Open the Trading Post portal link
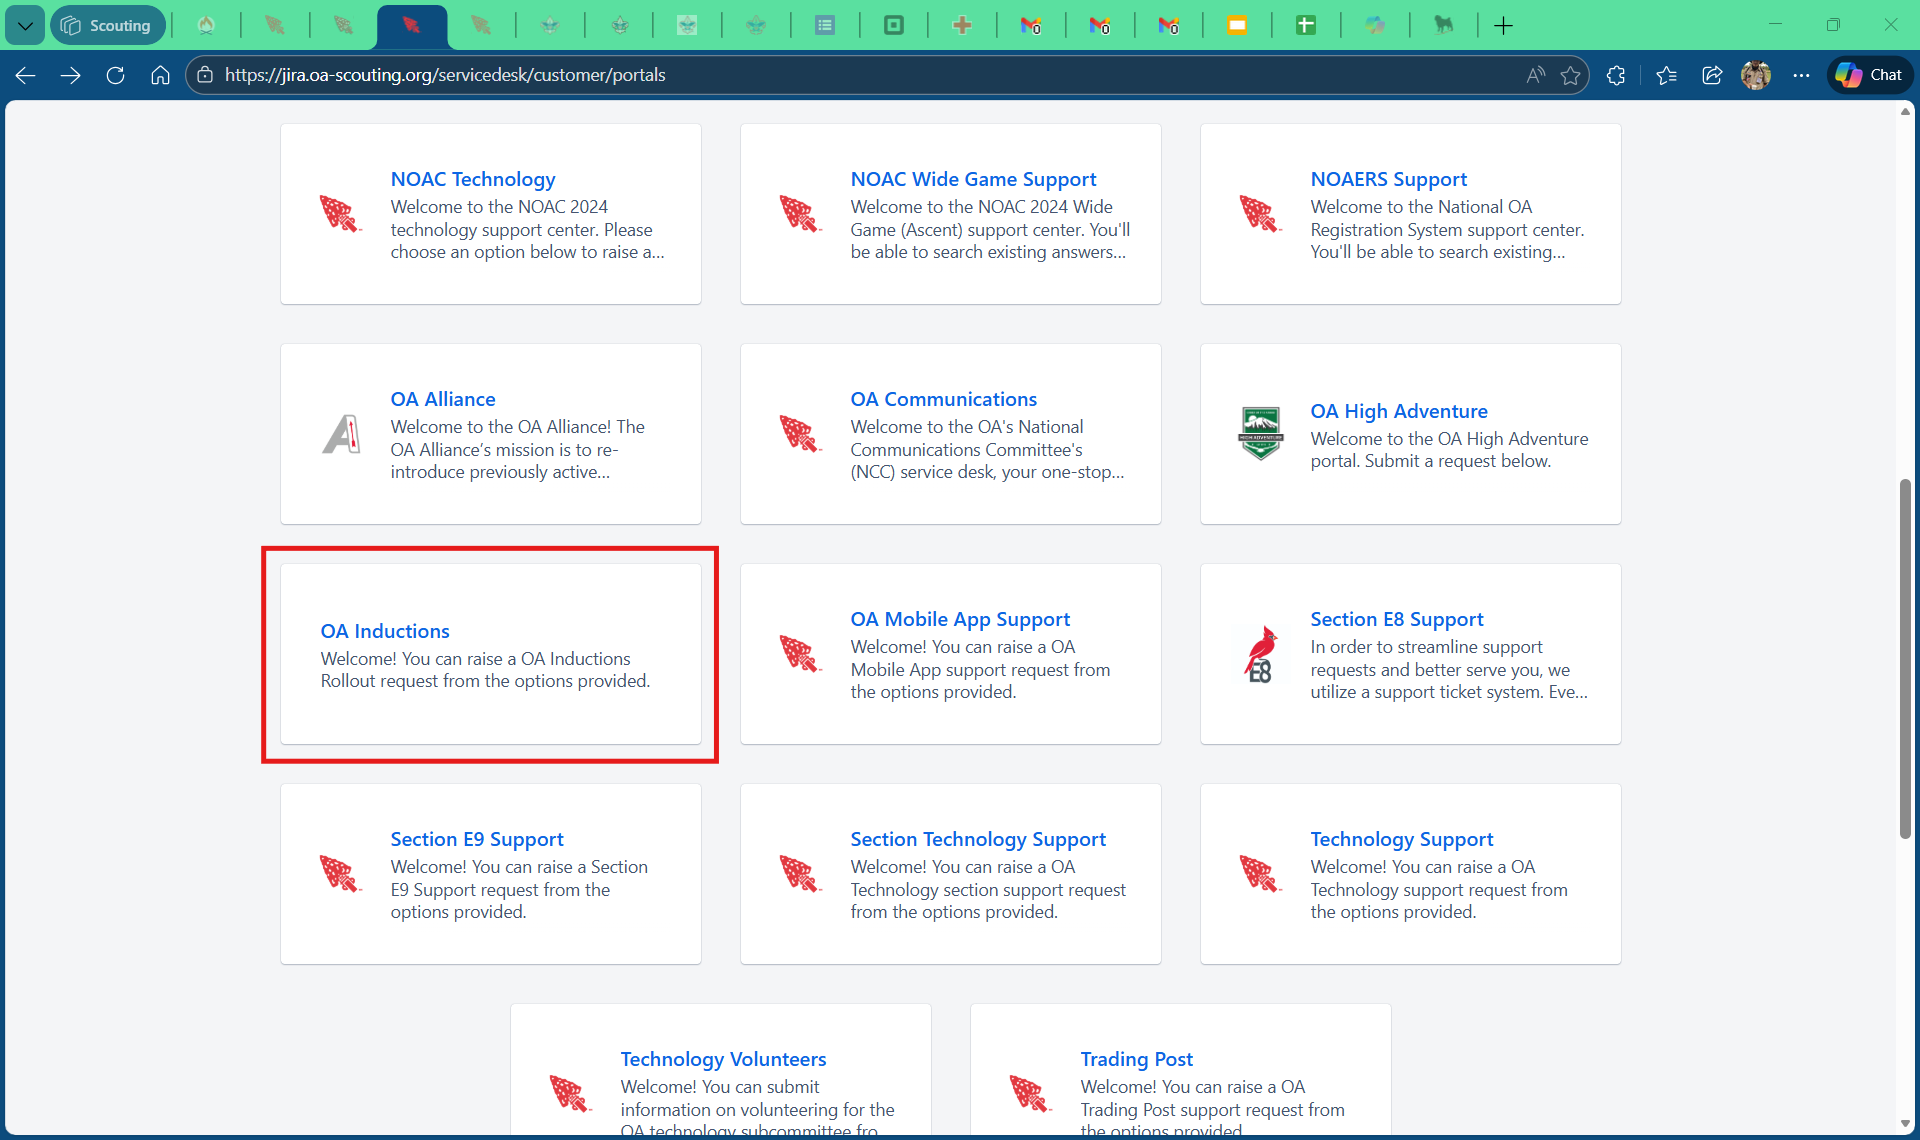 (1136, 1059)
